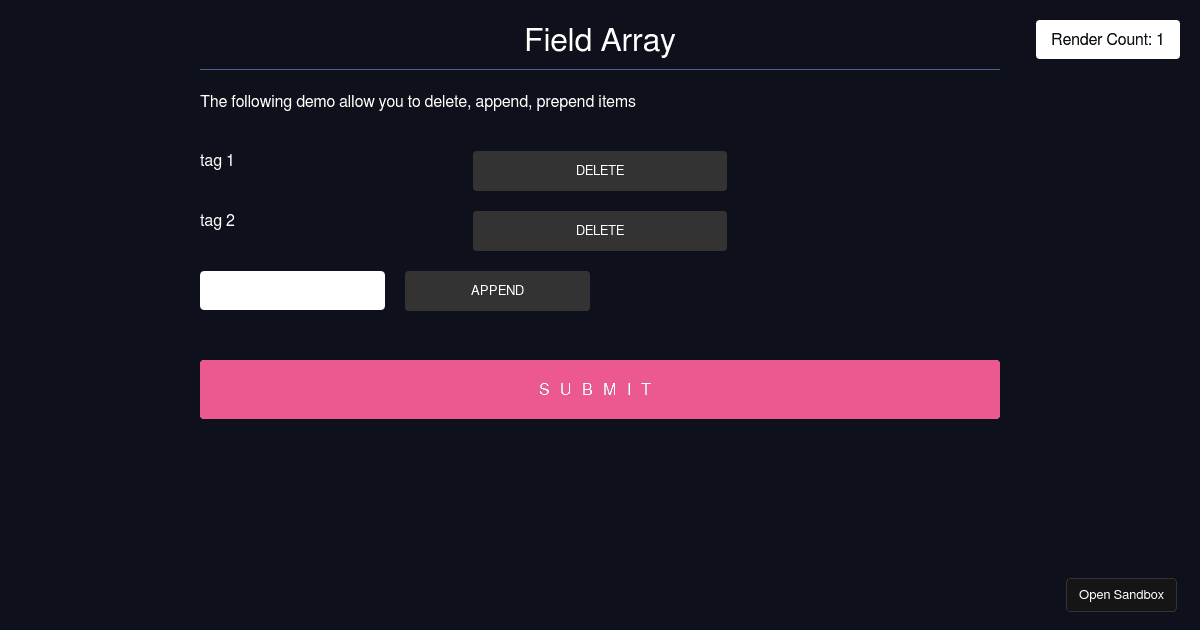Image resolution: width=1200 pixels, height=630 pixels.
Task: Delete the tag 2 item
Action: [x=599, y=231]
